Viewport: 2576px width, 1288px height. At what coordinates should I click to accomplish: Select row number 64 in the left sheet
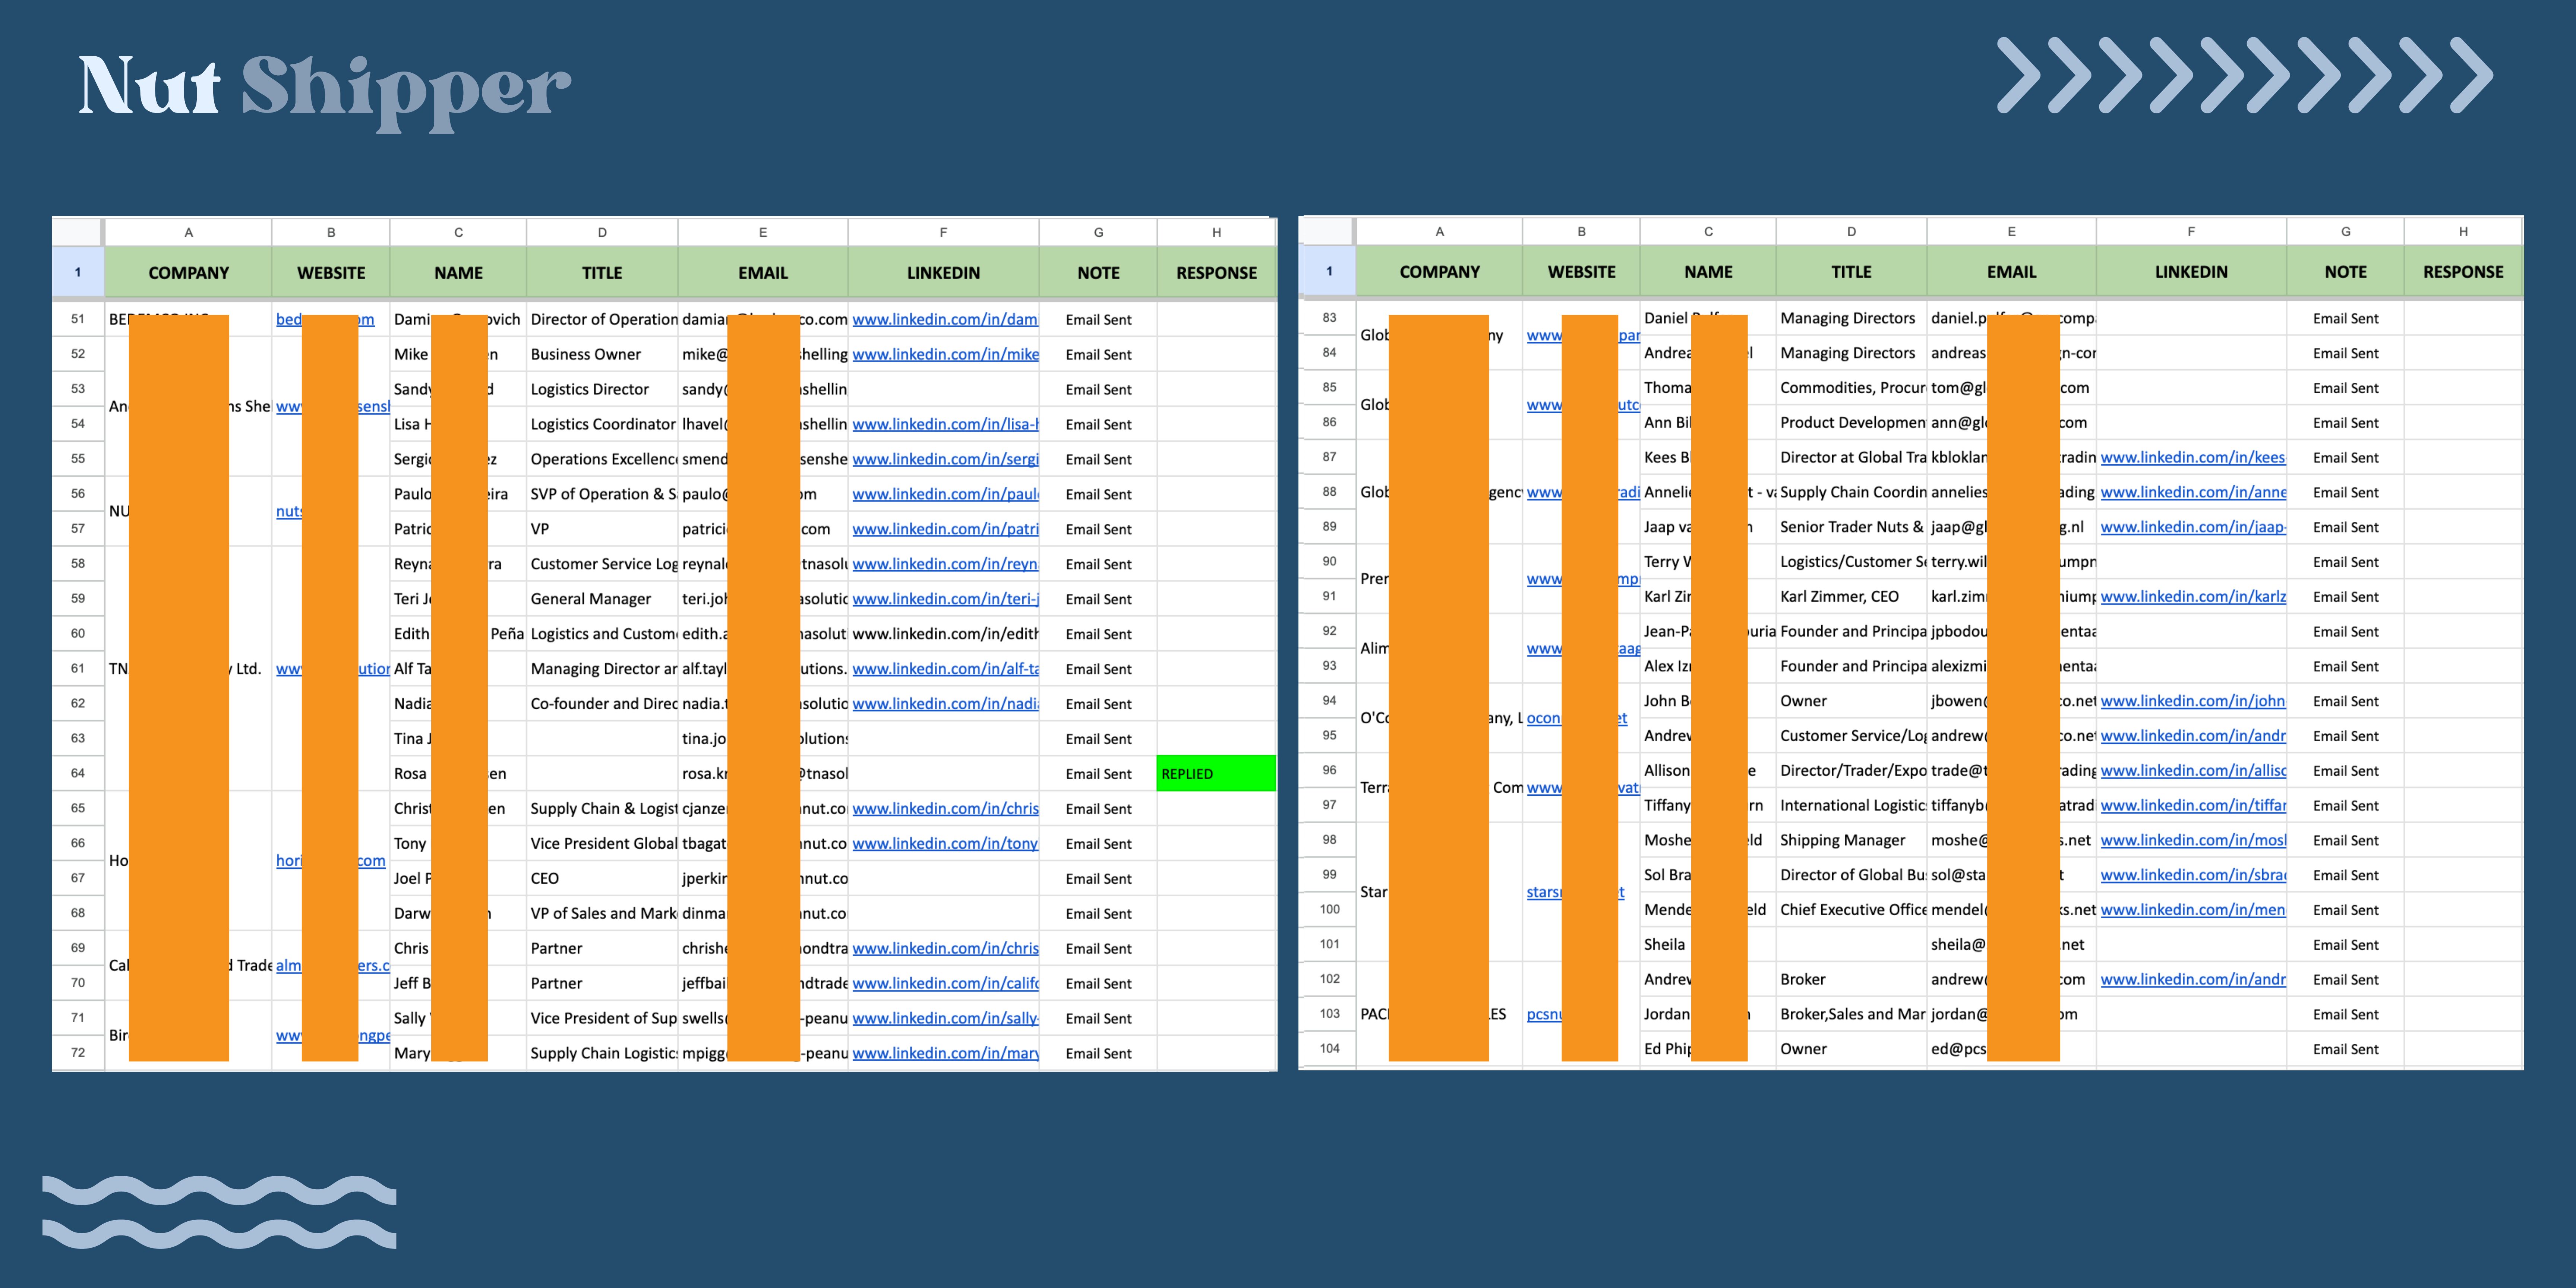click(78, 773)
